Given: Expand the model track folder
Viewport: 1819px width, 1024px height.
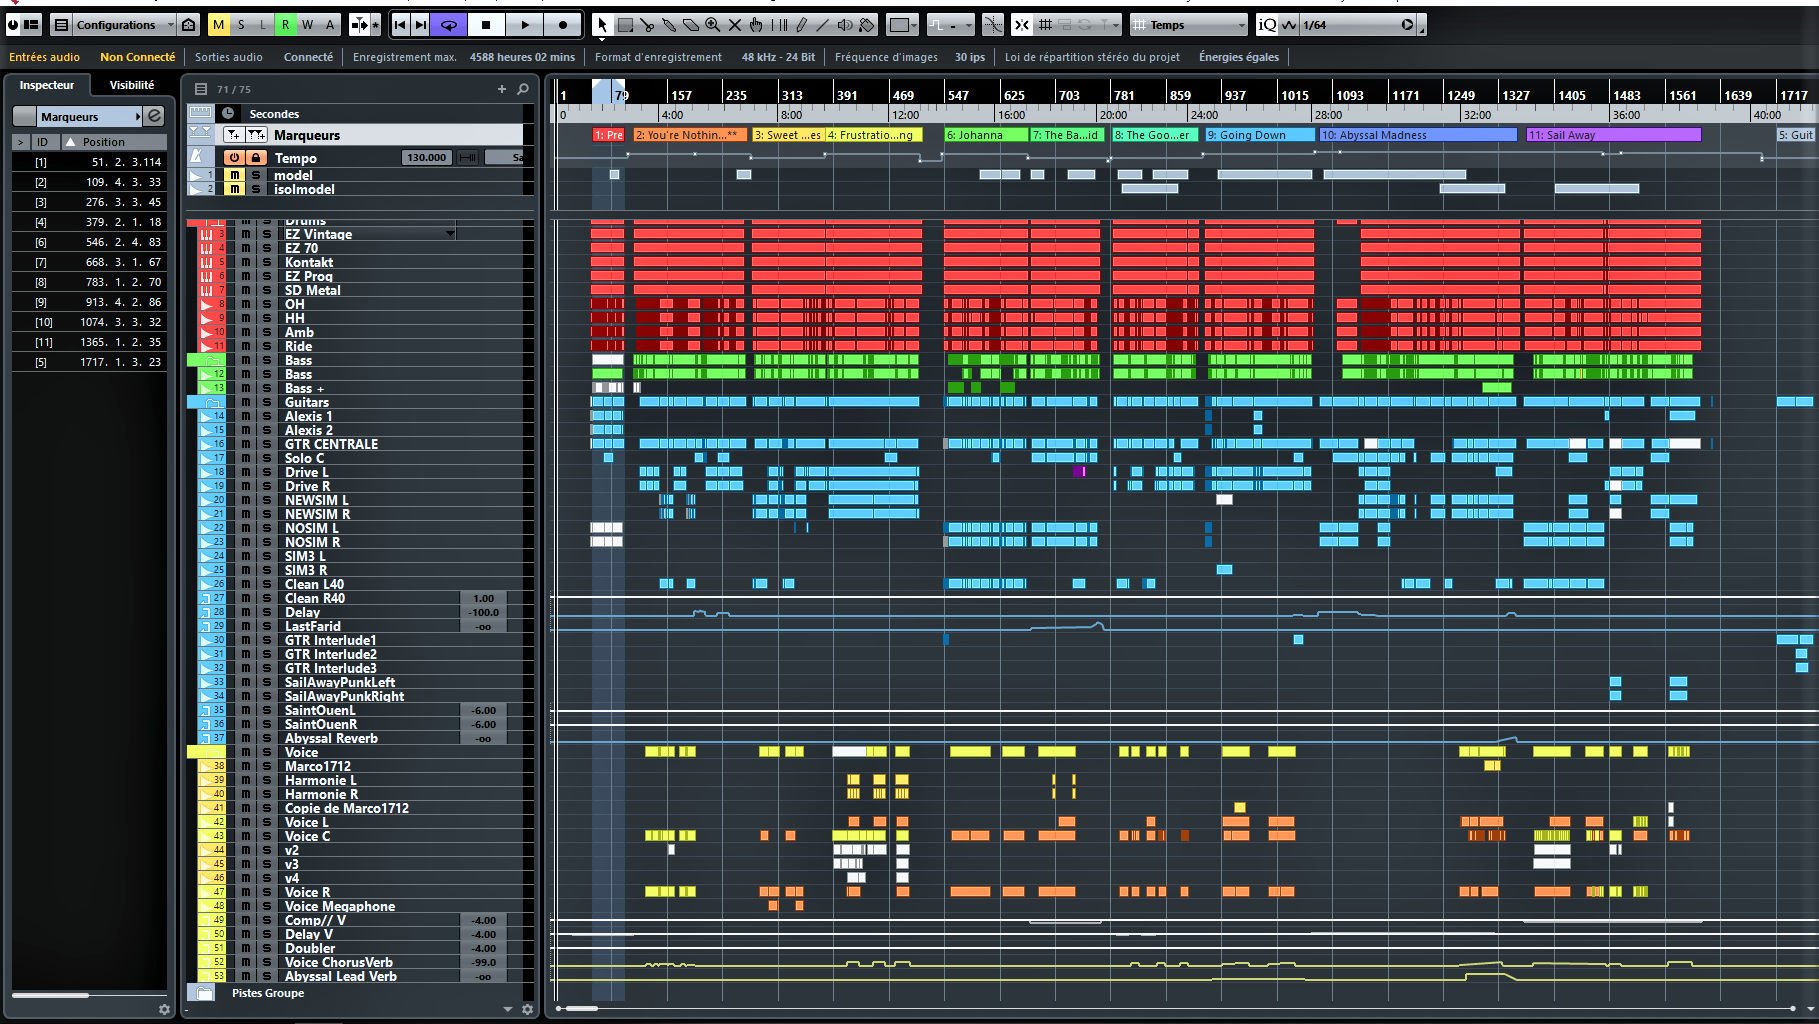Looking at the screenshot, I should [x=197, y=175].
